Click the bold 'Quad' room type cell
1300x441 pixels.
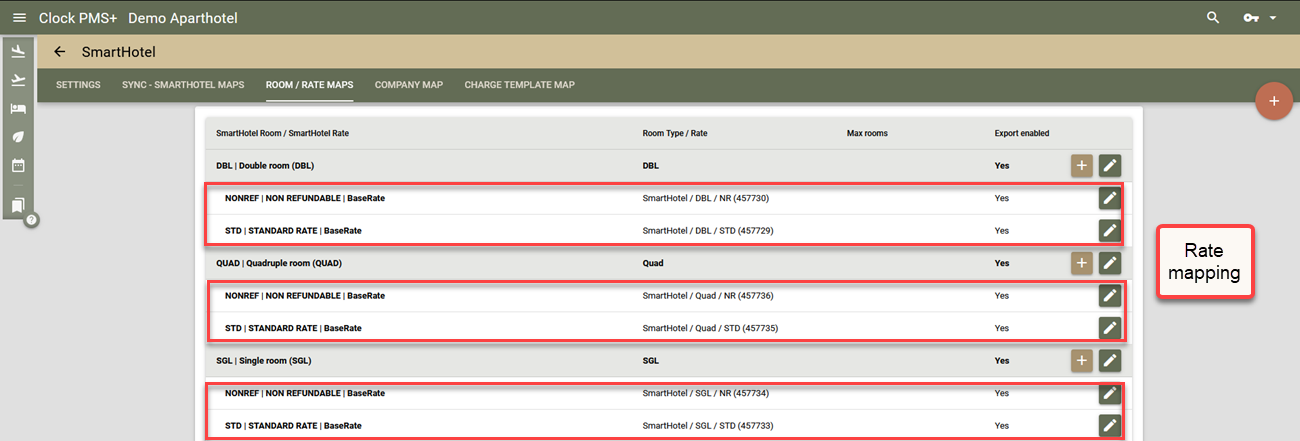652,263
